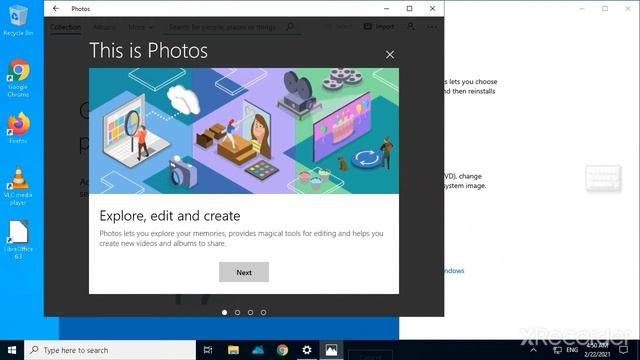Click the Import button in Photos

pos(379,27)
